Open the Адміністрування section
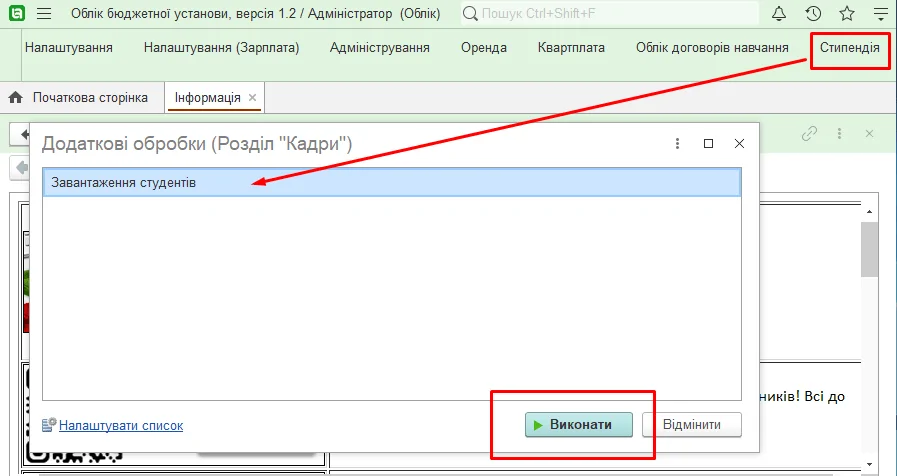Viewport: 897px width, 476px height. (x=380, y=47)
